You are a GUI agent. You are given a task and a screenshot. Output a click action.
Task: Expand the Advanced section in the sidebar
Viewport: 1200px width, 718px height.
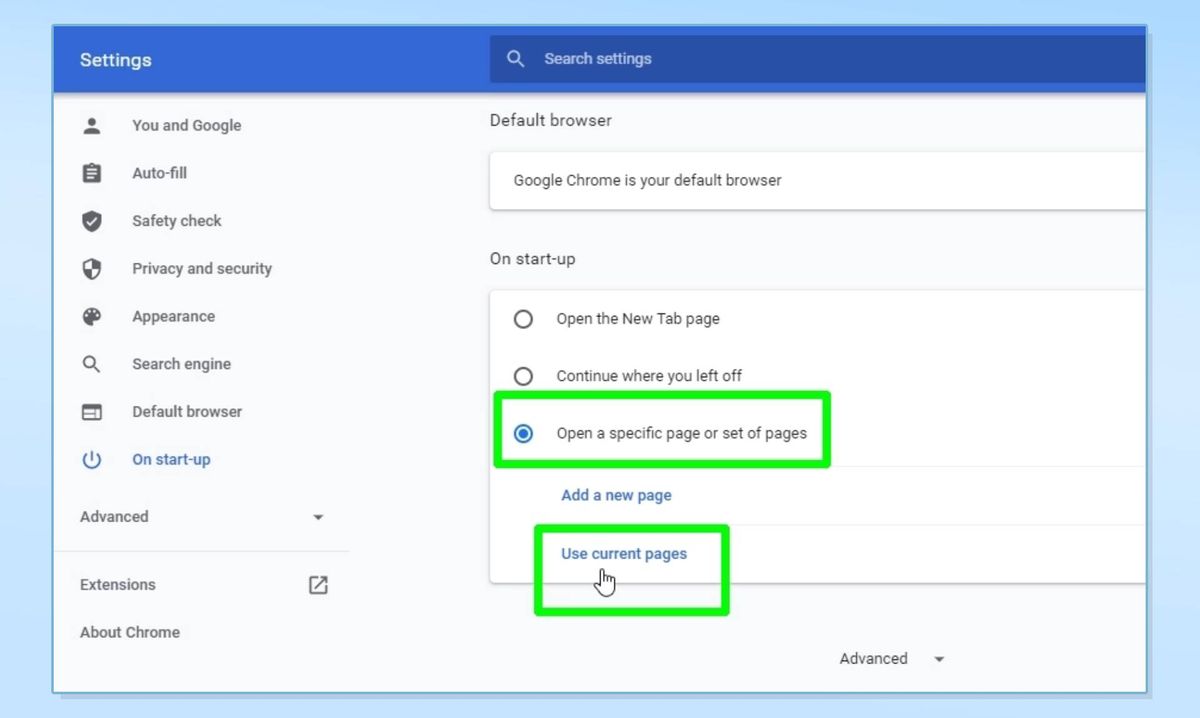tap(113, 516)
